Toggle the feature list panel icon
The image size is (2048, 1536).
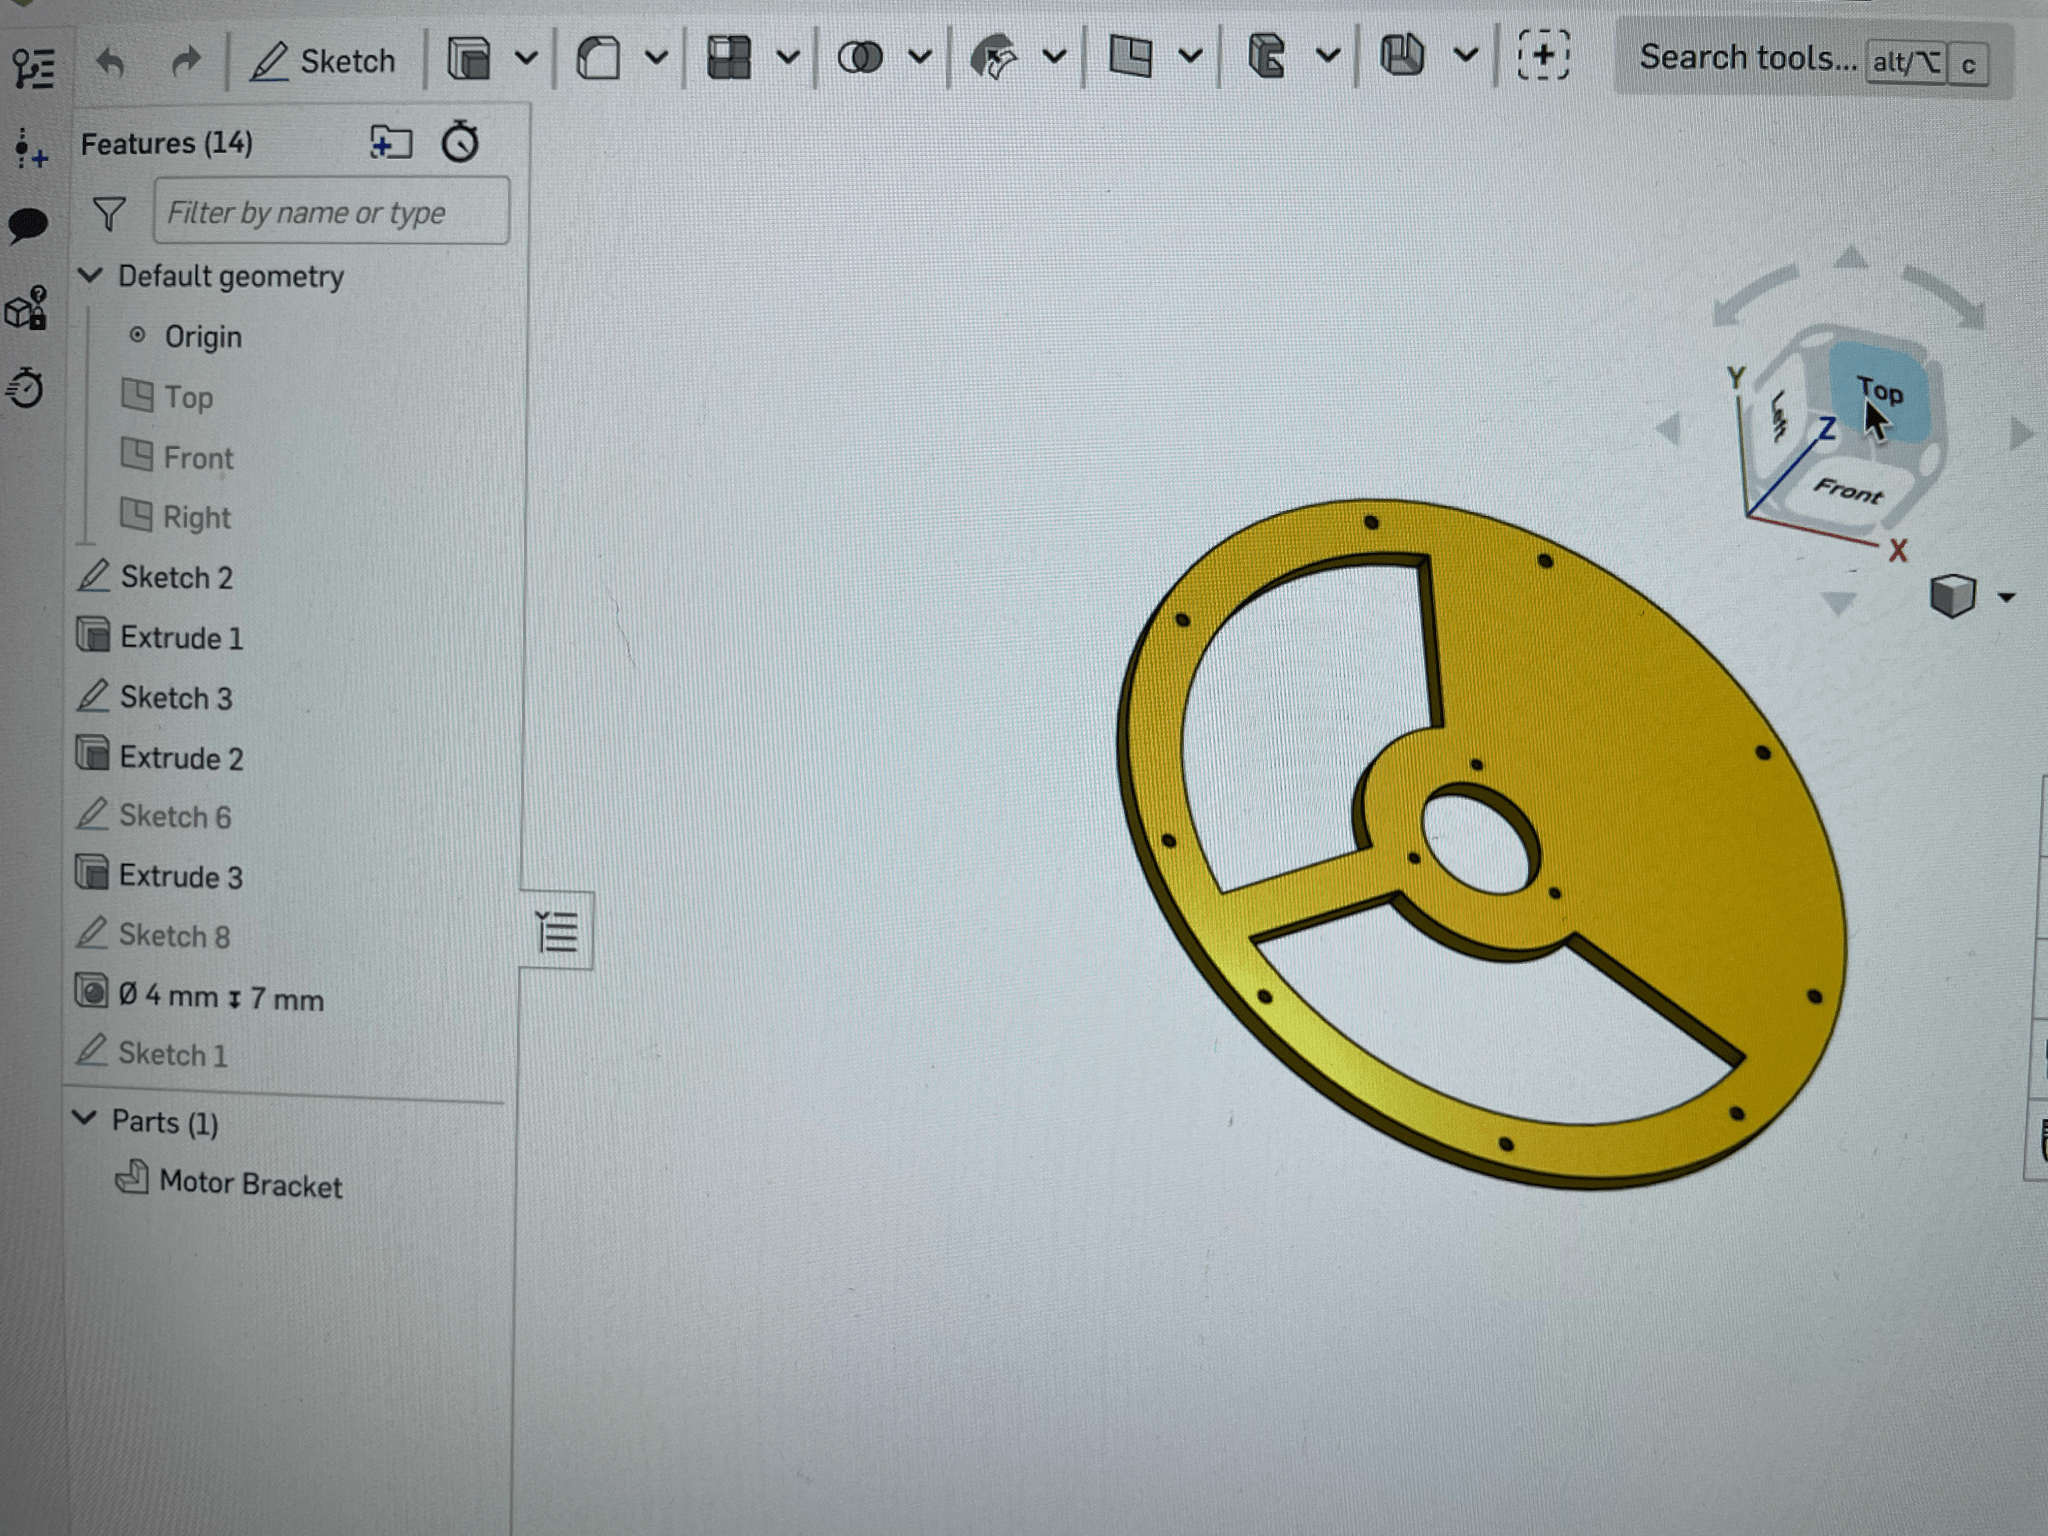[x=33, y=68]
